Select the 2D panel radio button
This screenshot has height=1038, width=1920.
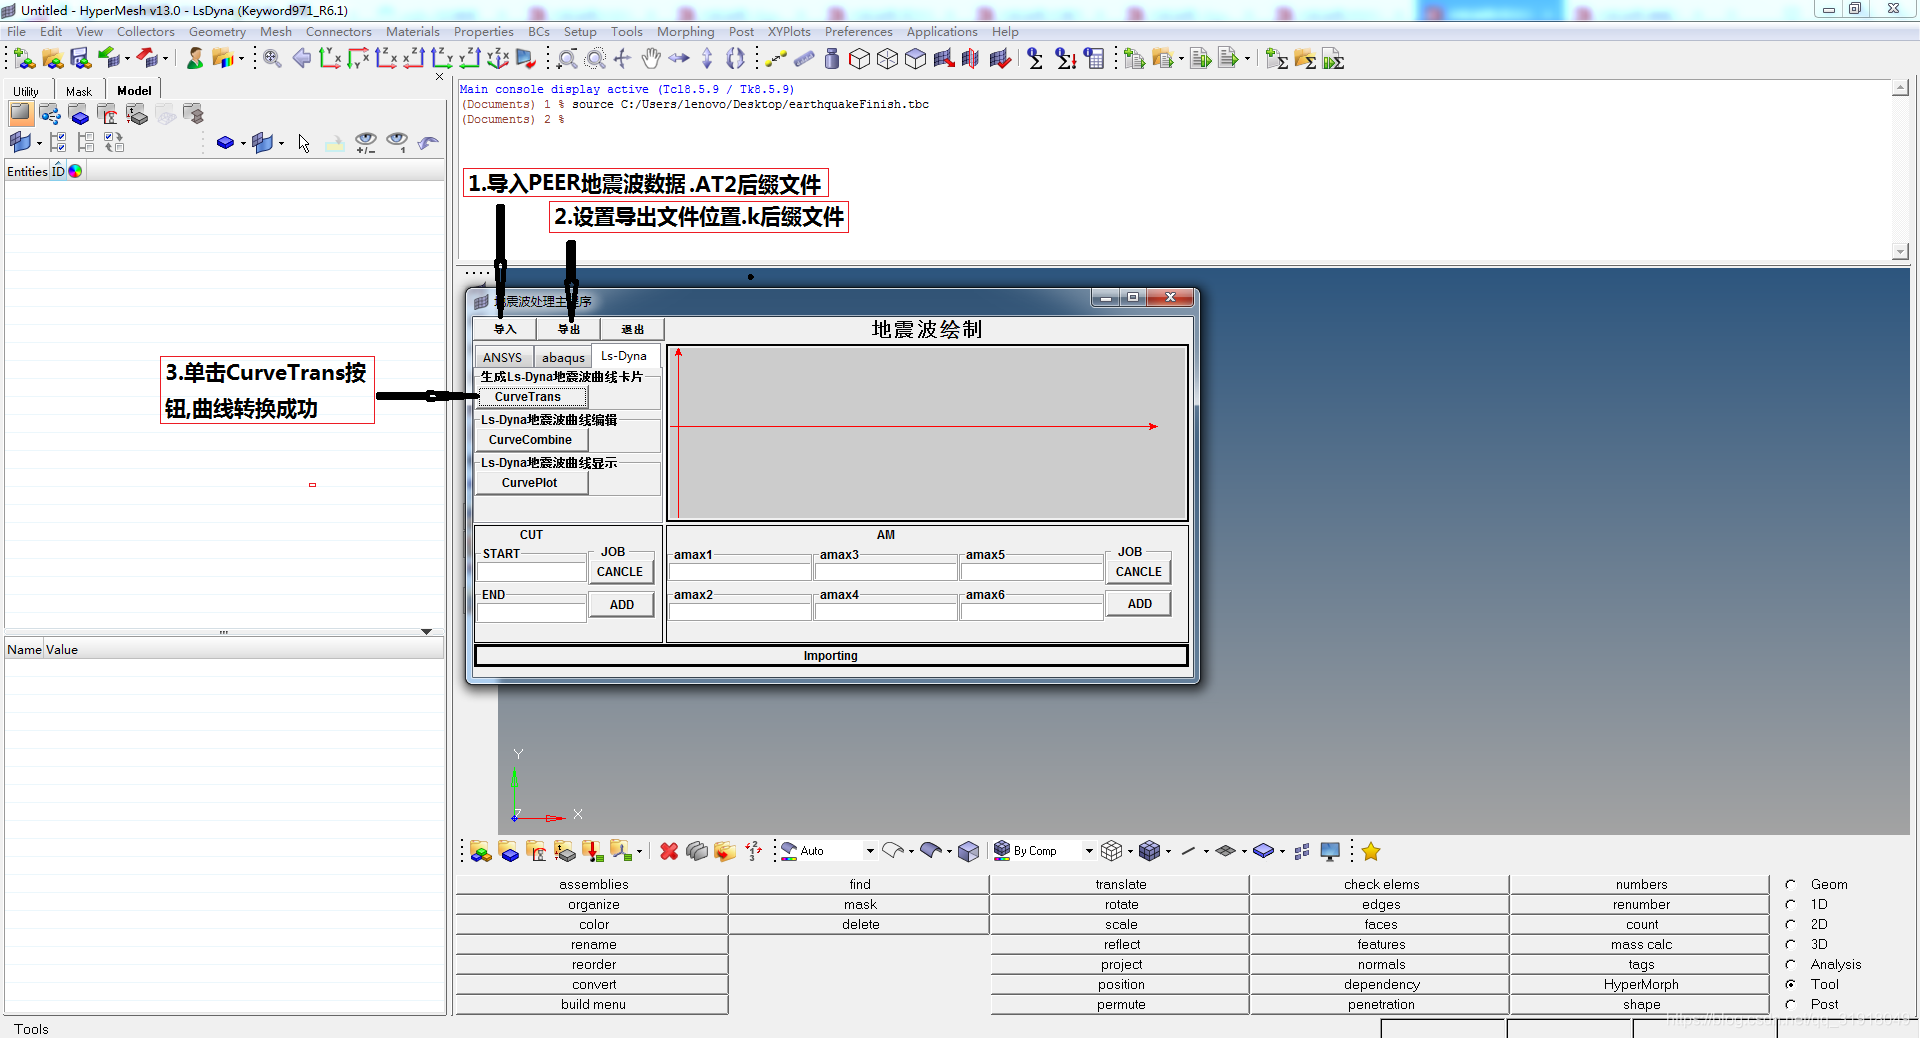(x=1791, y=924)
